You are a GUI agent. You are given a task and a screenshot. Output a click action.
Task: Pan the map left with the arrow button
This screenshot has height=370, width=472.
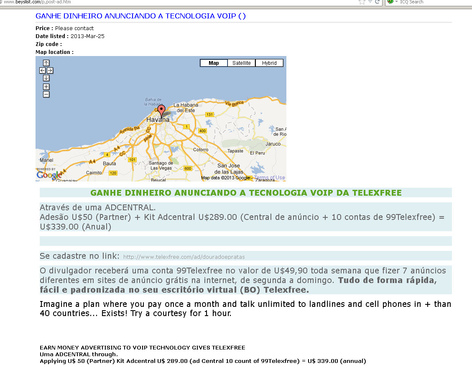pyautogui.click(x=42, y=71)
